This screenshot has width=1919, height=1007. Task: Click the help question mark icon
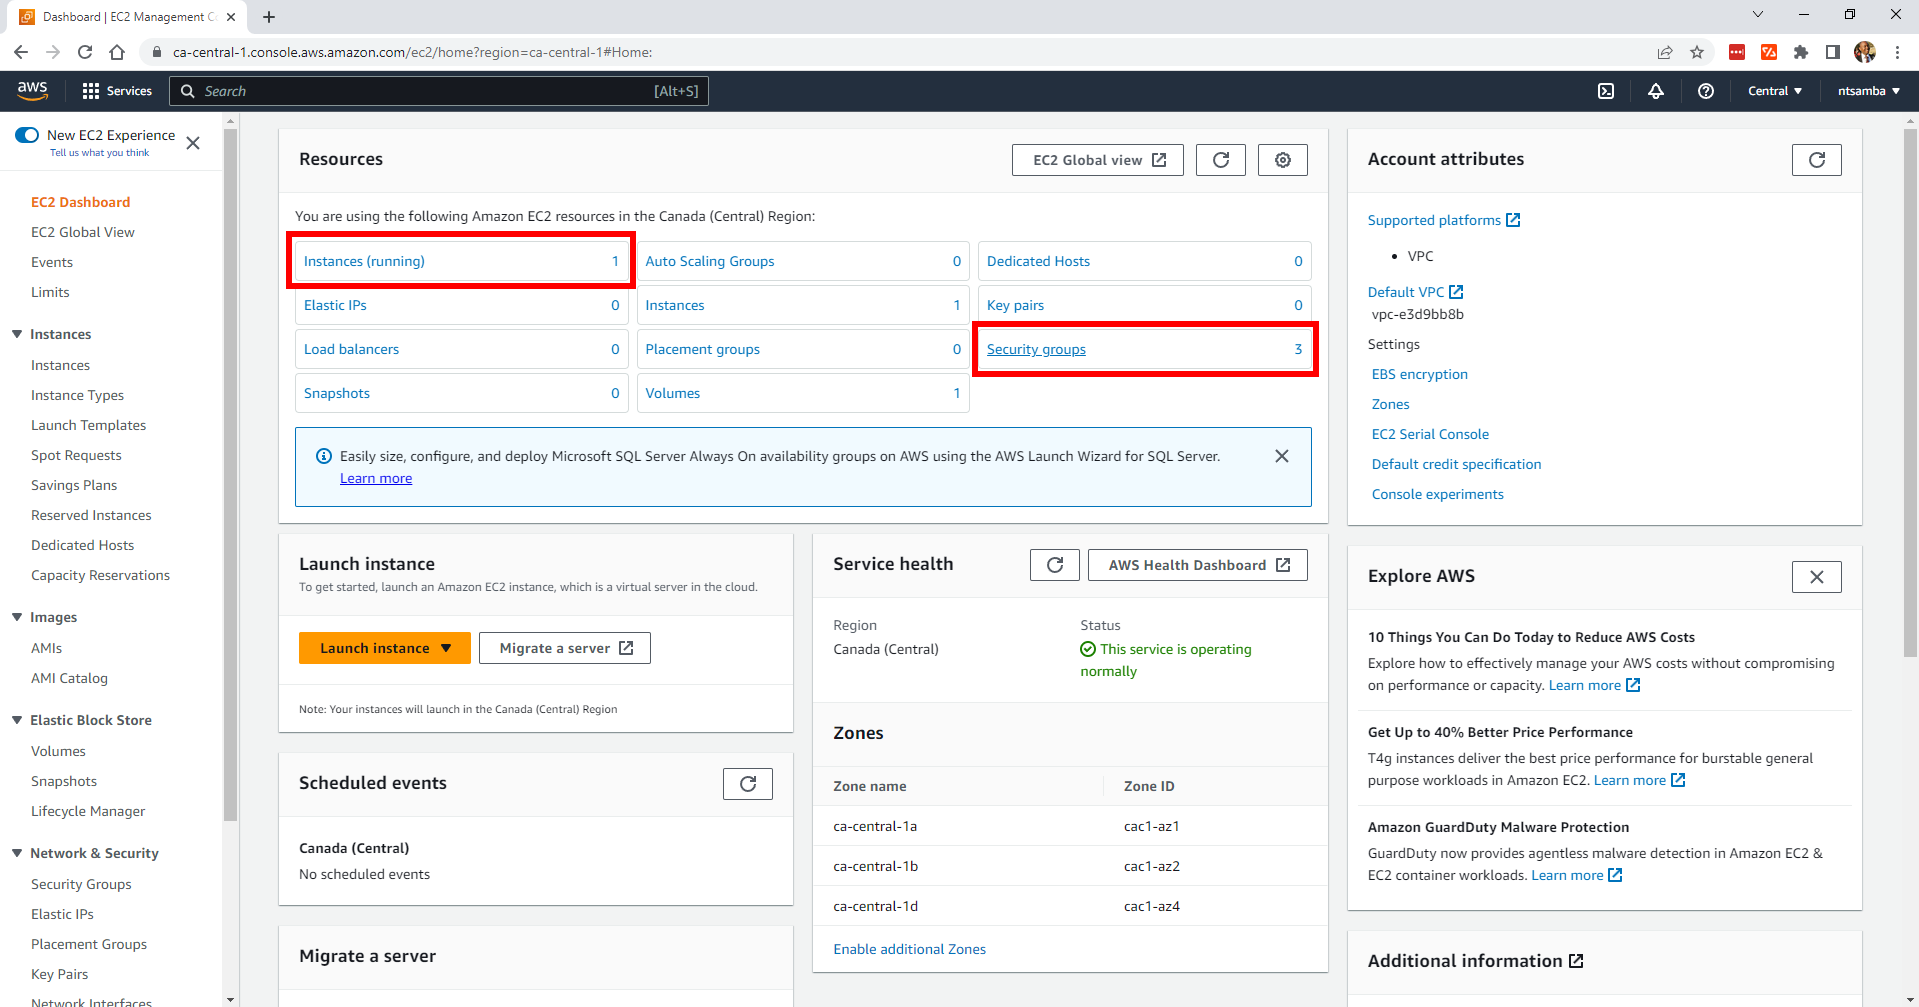click(1706, 91)
